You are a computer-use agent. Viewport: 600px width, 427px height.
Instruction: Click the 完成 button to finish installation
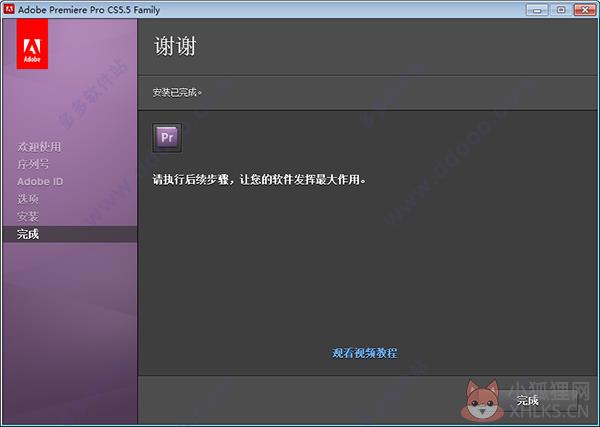tap(527, 401)
